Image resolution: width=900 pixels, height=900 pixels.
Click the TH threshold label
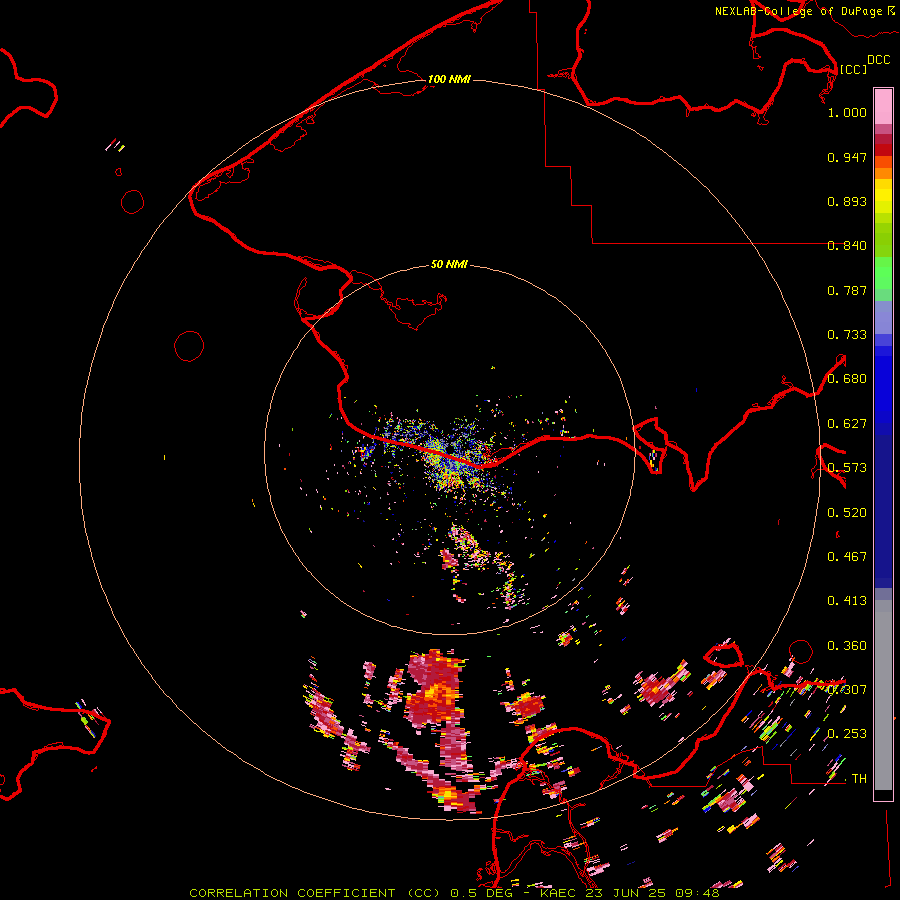(x=859, y=779)
